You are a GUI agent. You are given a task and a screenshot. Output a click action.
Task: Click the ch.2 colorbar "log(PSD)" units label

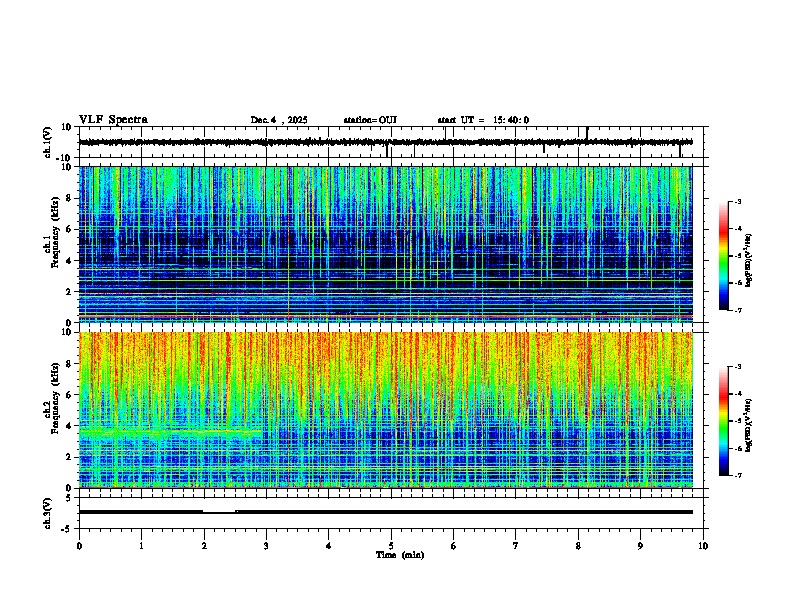pyautogui.click(x=749, y=425)
